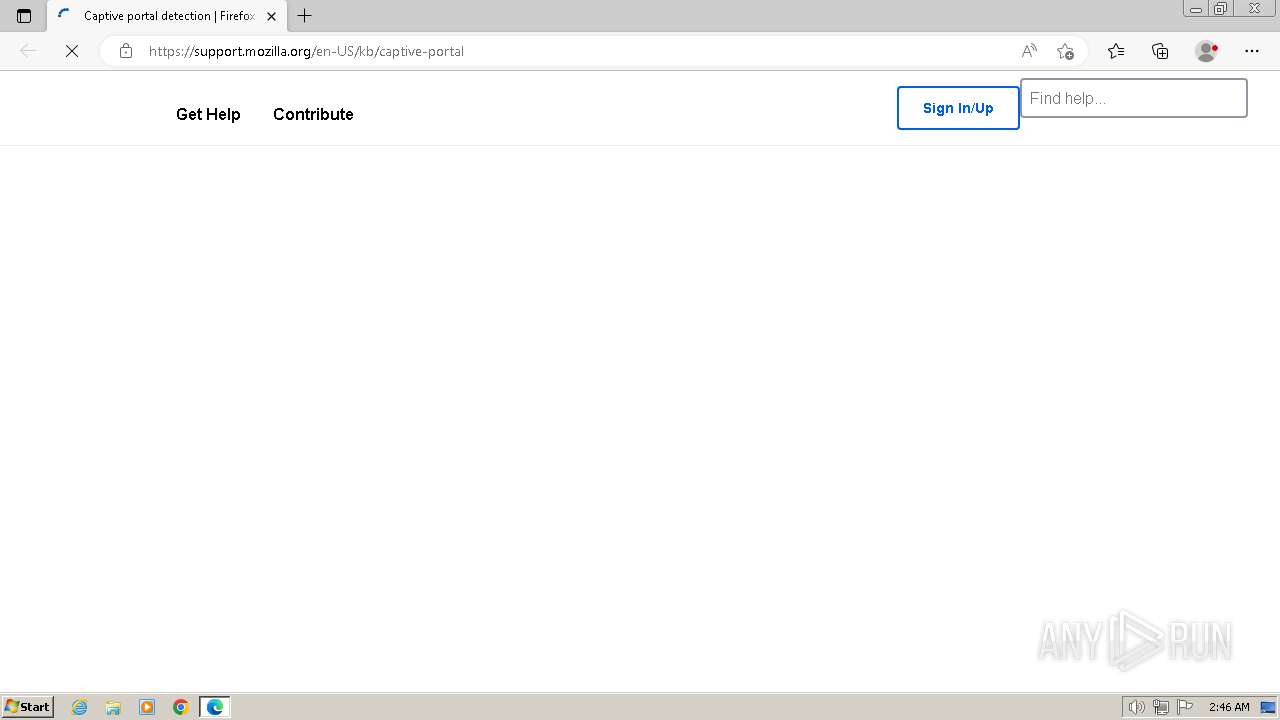
Task: Click the Sign In/Up button
Action: (x=958, y=108)
